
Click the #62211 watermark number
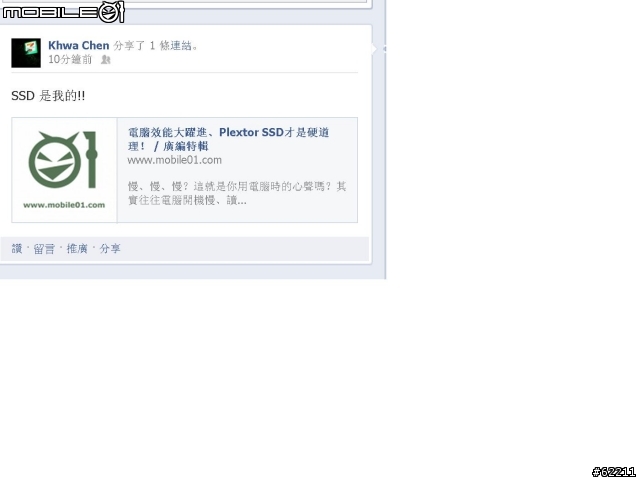click(614, 472)
